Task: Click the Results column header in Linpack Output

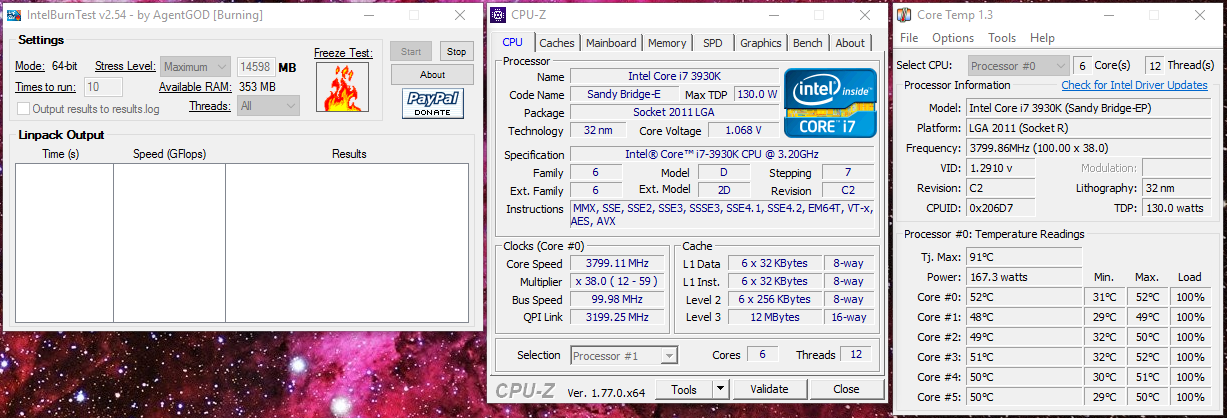Action: point(349,154)
